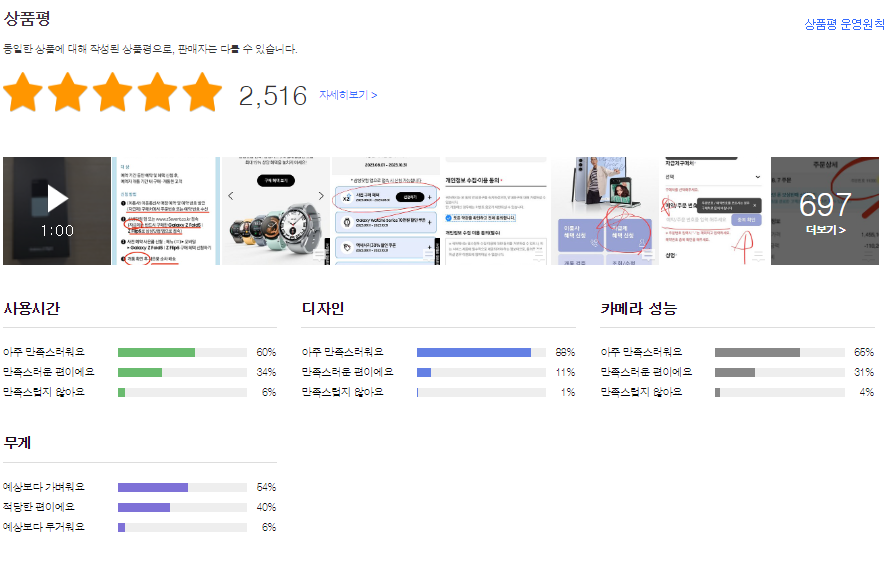Open 상품평 운영원칙 link

[x=844, y=24]
